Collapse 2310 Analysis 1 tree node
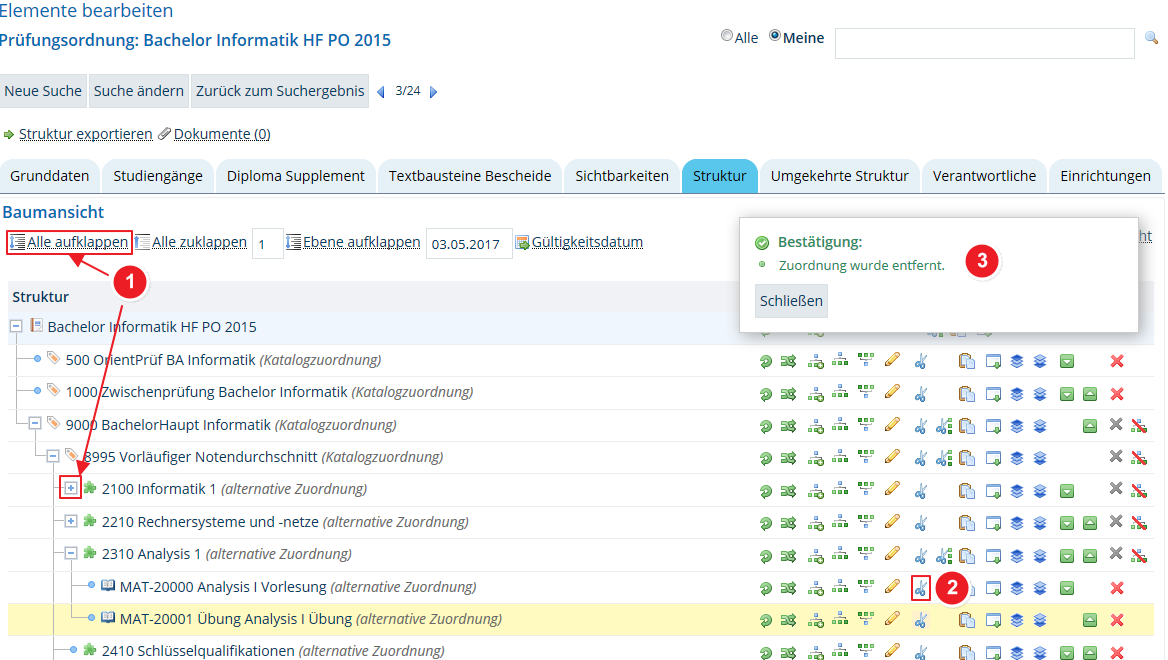The image size is (1168, 660). pos(71,553)
